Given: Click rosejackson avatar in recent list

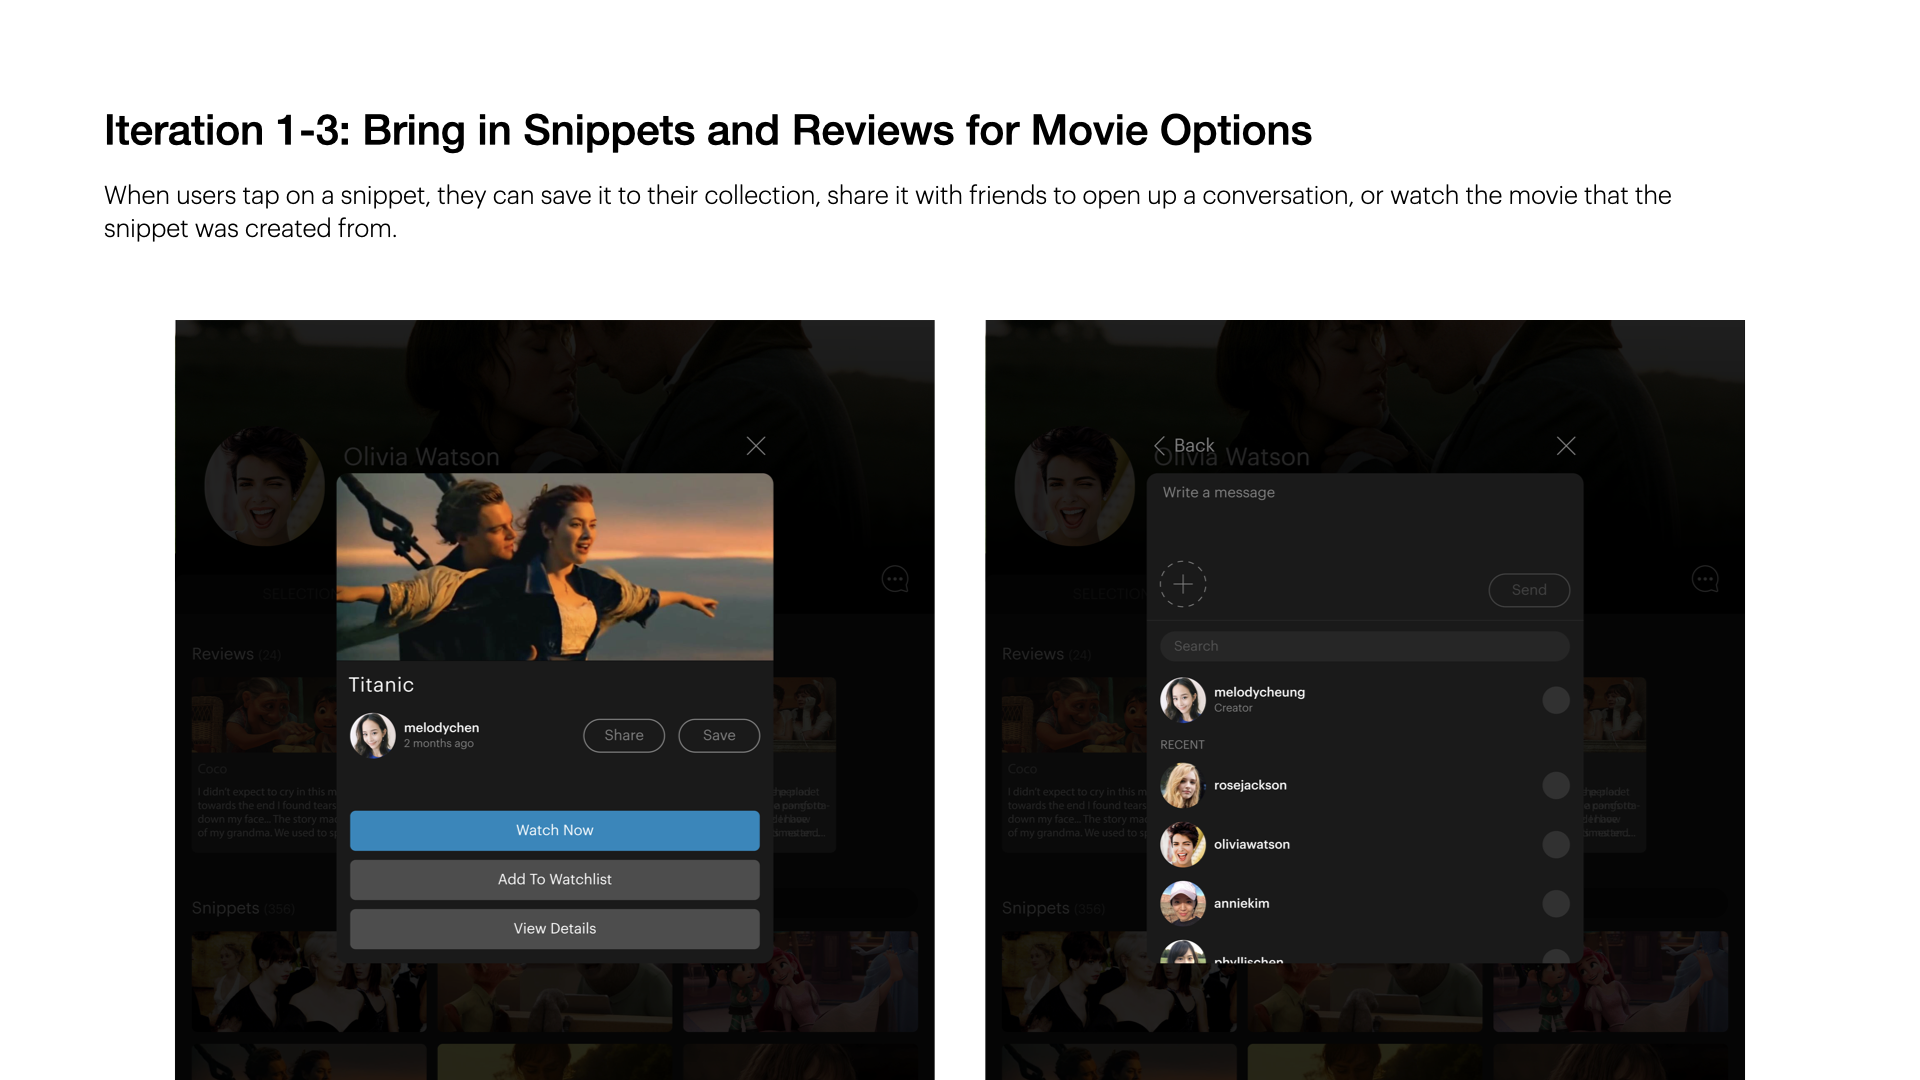Looking at the screenshot, I should [1183, 785].
